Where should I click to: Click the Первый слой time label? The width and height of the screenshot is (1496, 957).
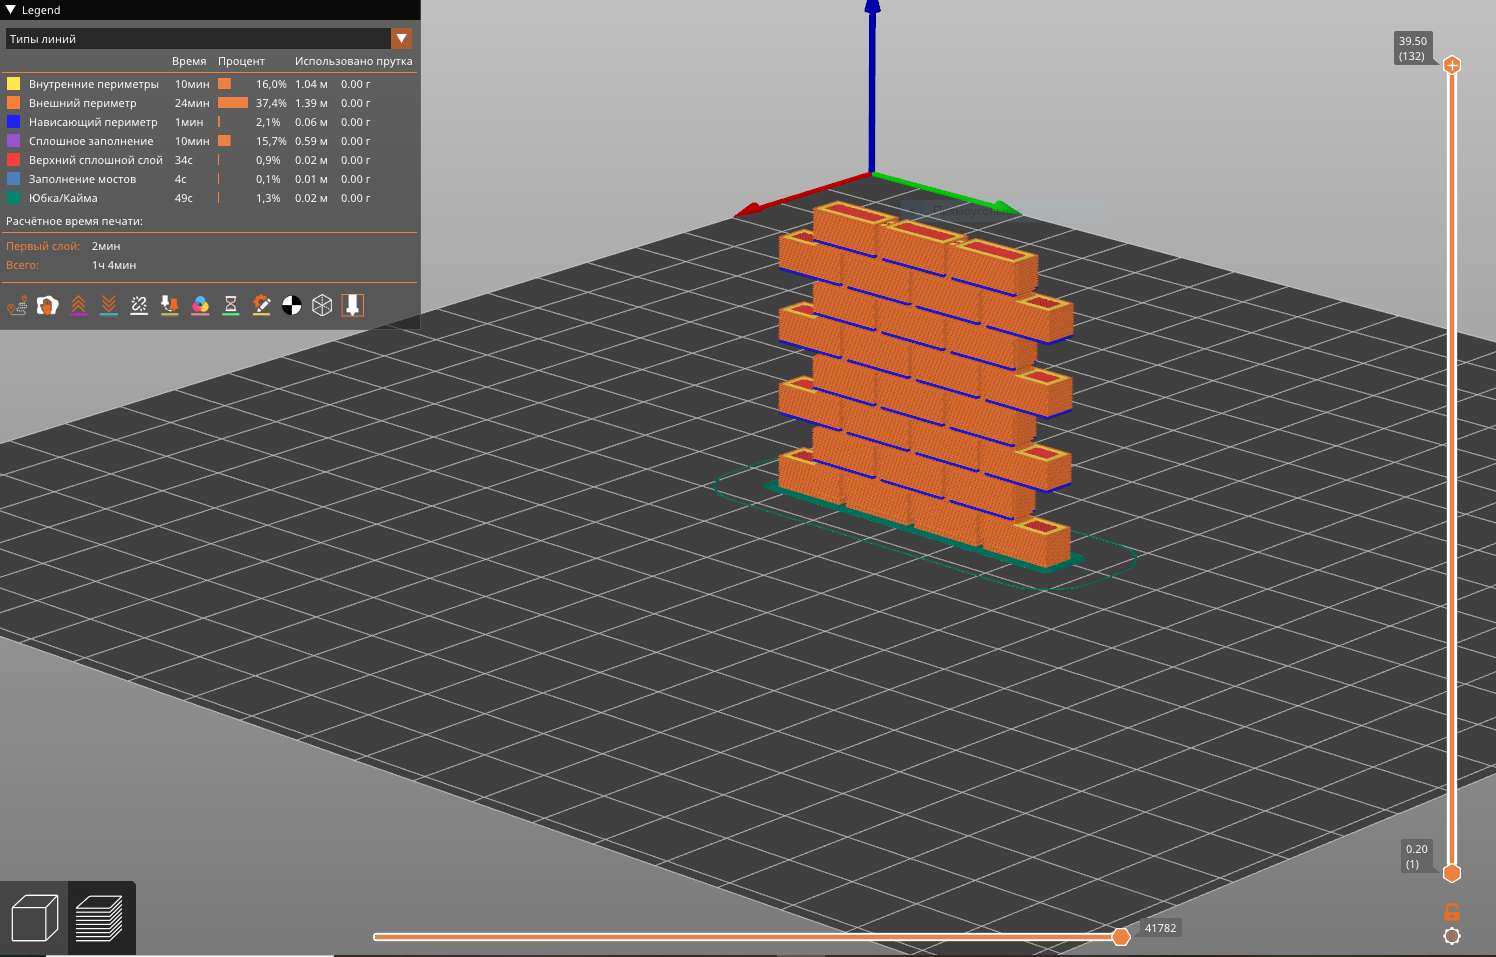coord(43,246)
